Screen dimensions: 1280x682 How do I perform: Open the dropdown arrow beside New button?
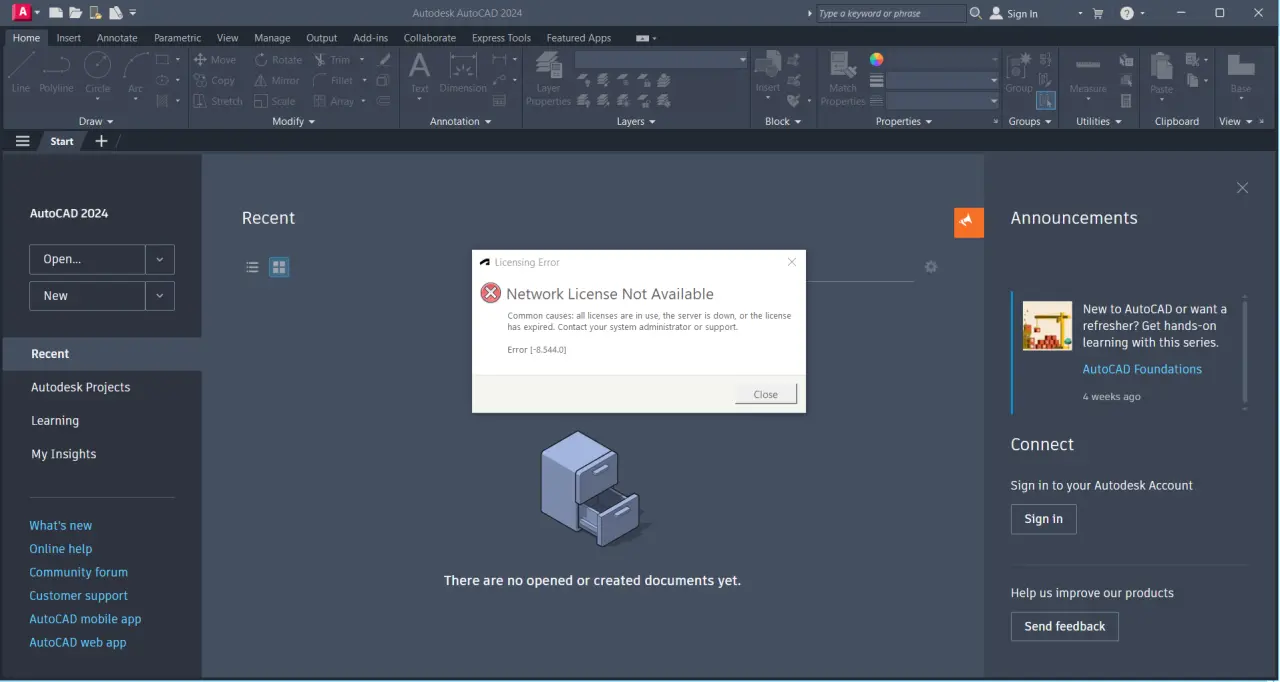(x=160, y=296)
